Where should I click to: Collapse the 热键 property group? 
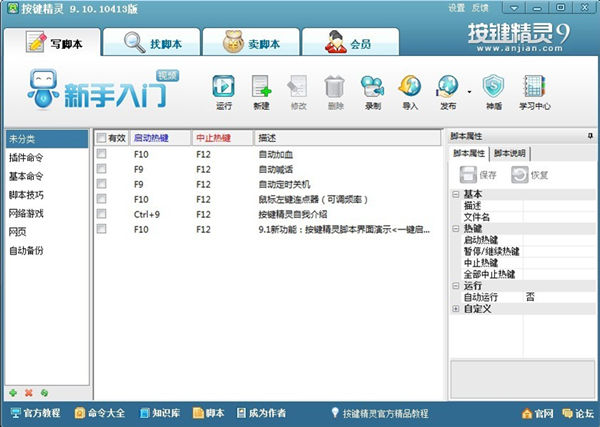(455, 228)
